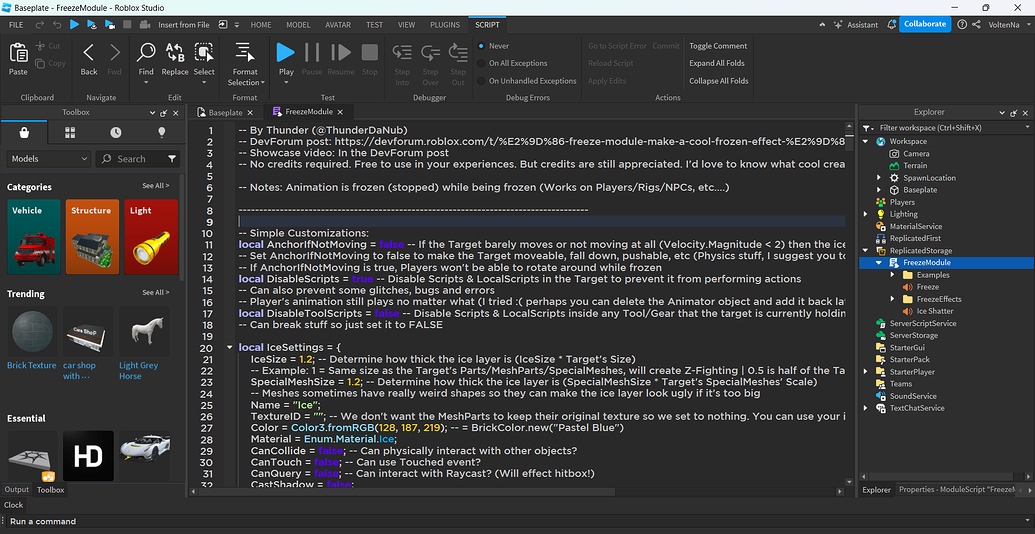Start the Play test button
Image resolution: width=1035 pixels, height=534 pixels.
click(x=286, y=52)
